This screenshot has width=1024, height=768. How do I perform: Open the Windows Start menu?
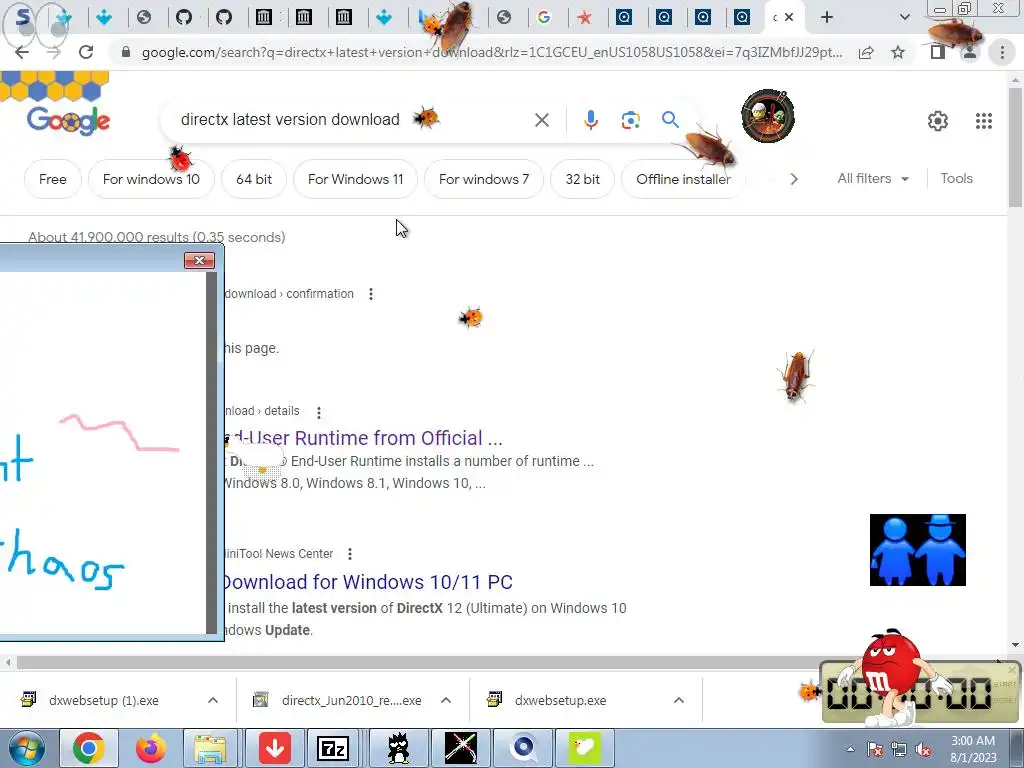pos(26,748)
